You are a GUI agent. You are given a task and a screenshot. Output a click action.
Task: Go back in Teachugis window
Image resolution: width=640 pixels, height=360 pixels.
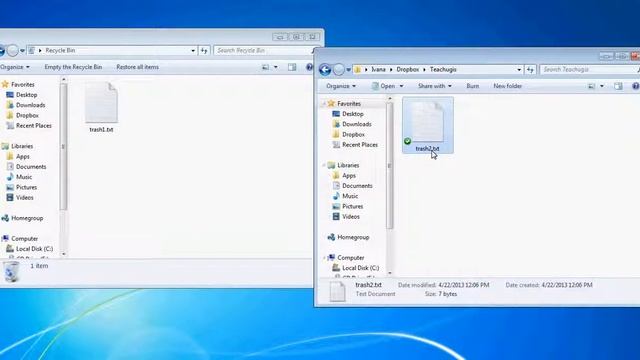pyautogui.click(x=325, y=70)
